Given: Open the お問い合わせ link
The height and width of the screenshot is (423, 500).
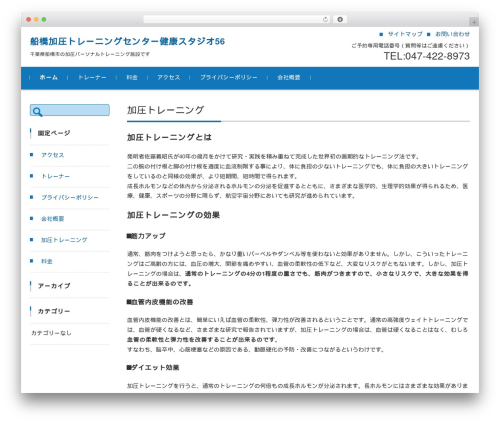Looking at the screenshot, I should pyautogui.click(x=452, y=34).
